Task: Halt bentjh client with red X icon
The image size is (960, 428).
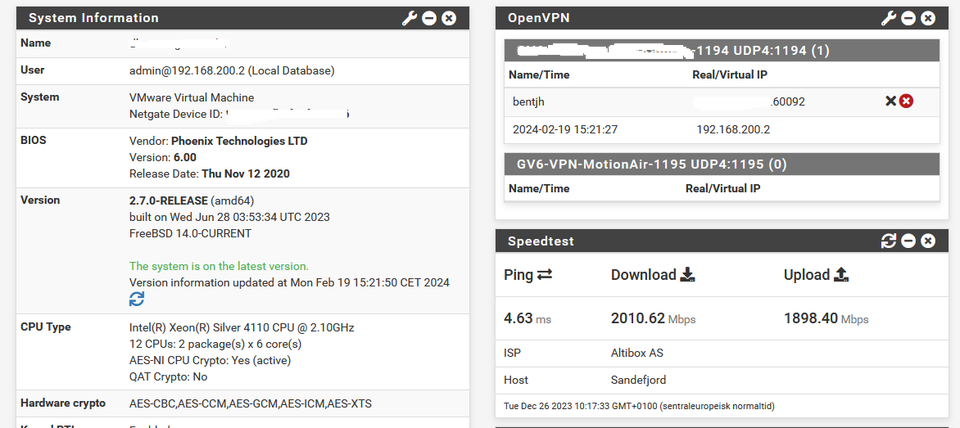Action: (907, 101)
